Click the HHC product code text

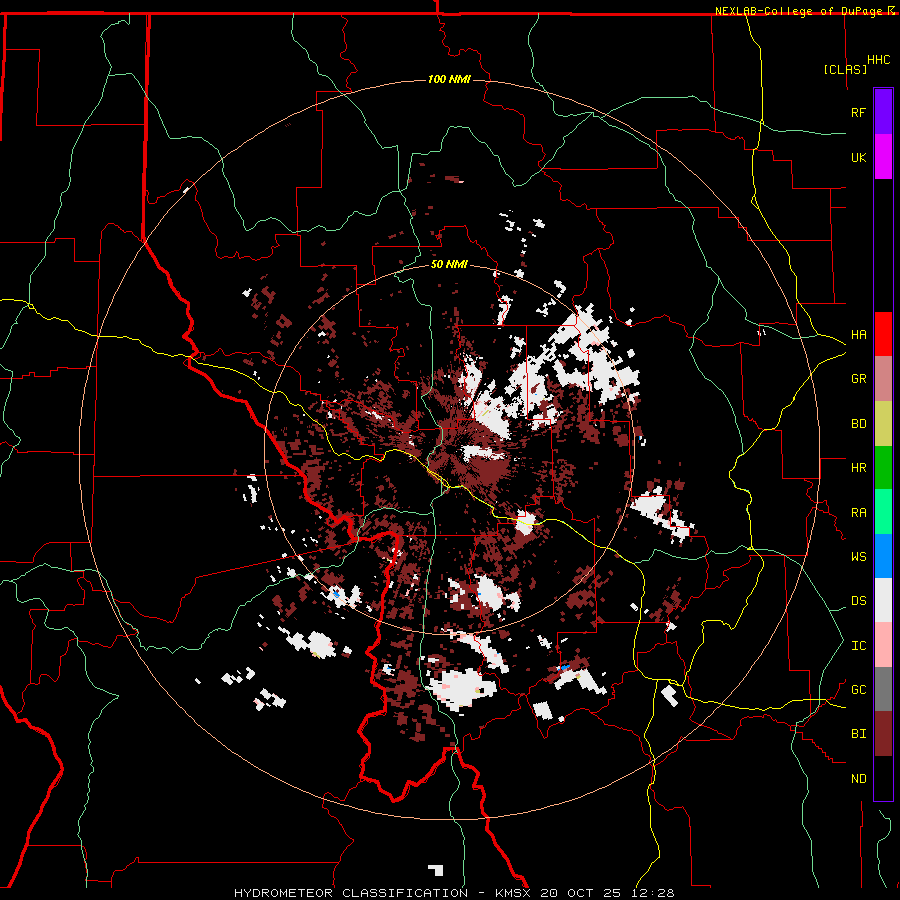tap(878, 60)
